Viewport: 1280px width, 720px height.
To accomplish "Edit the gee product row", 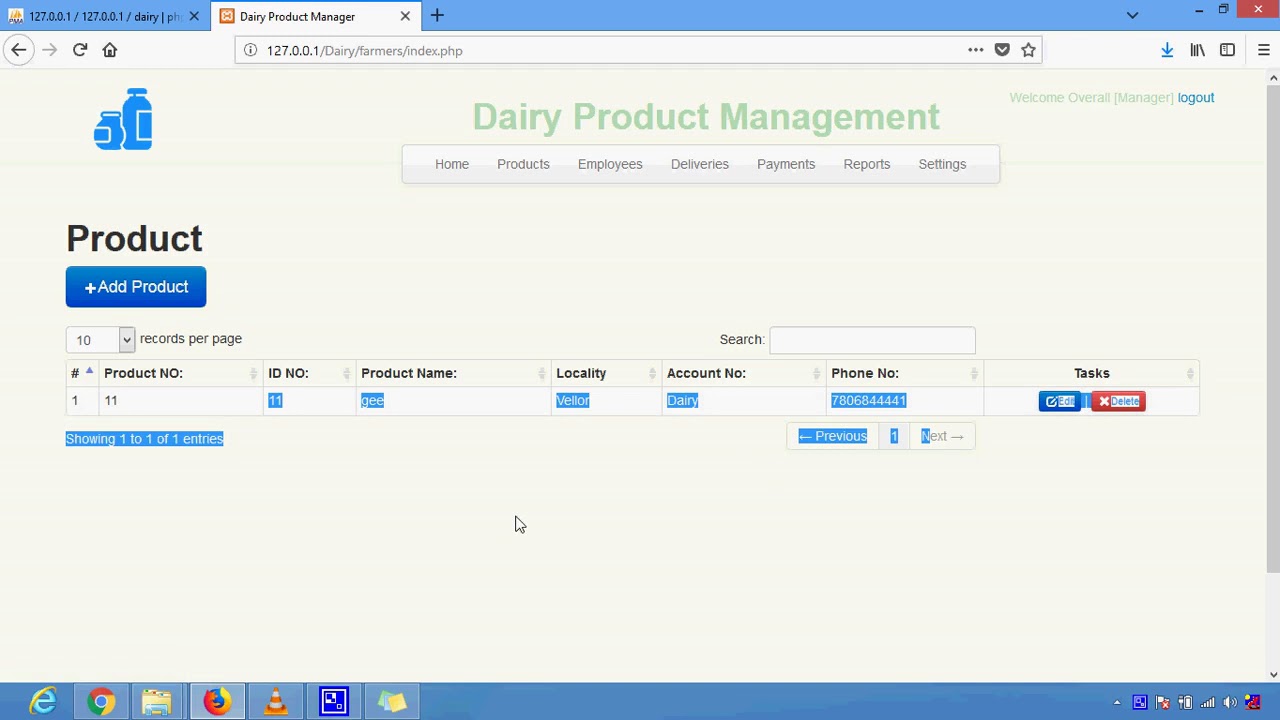I will point(1060,401).
